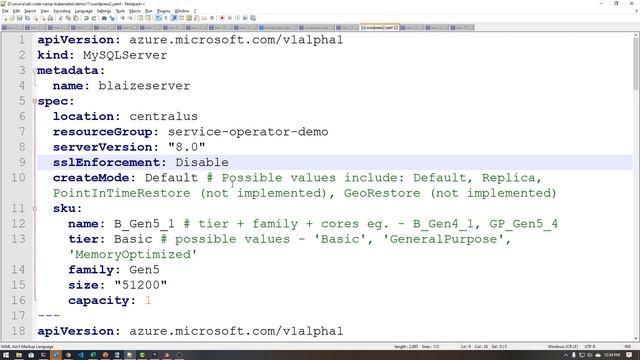Viewport: 640px width, 360px height.
Task: Click the Zoom Out toolbar icon
Action: coord(131,18)
